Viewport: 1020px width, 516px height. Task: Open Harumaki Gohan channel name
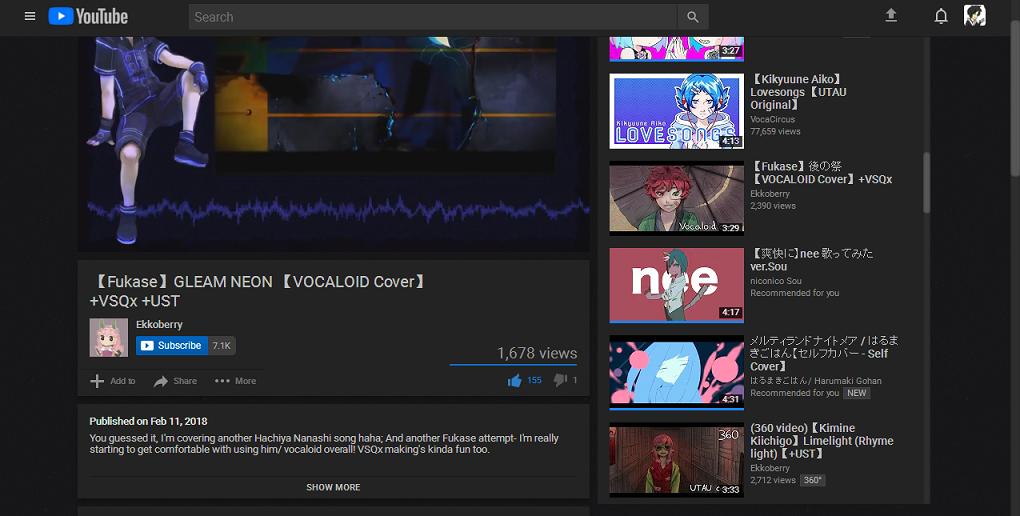click(x=816, y=381)
